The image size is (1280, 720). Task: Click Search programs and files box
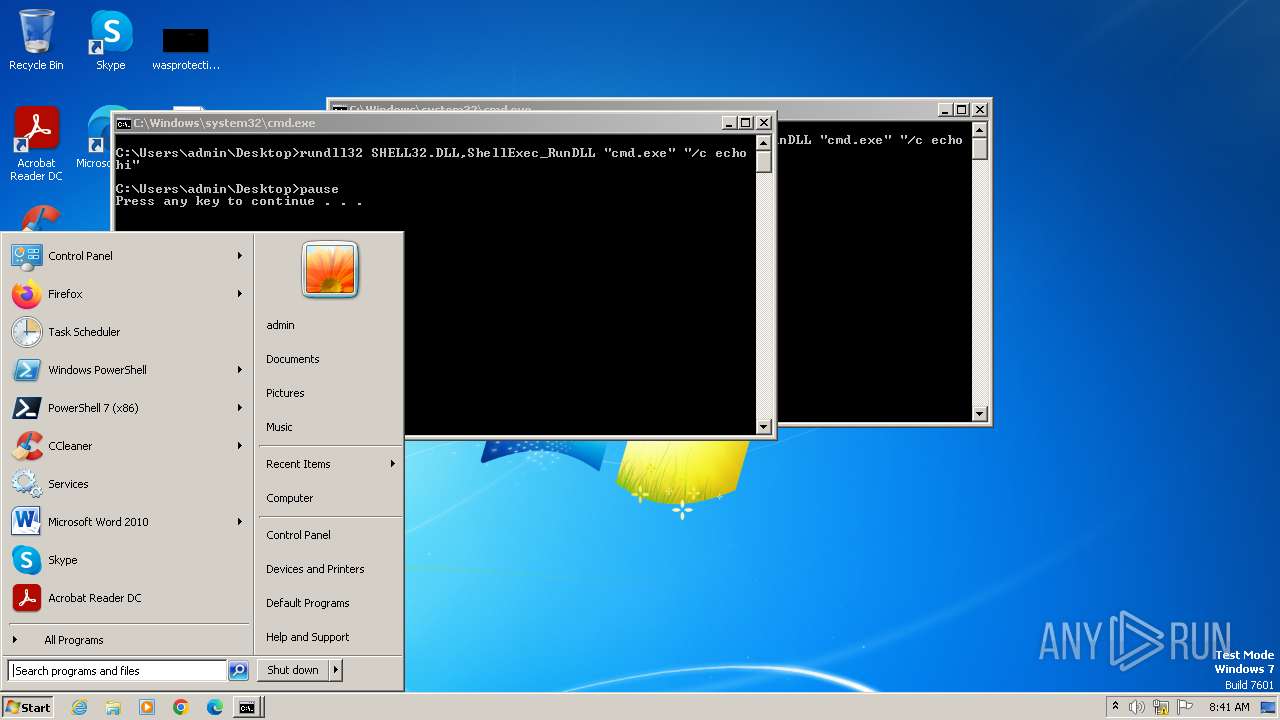[117, 670]
